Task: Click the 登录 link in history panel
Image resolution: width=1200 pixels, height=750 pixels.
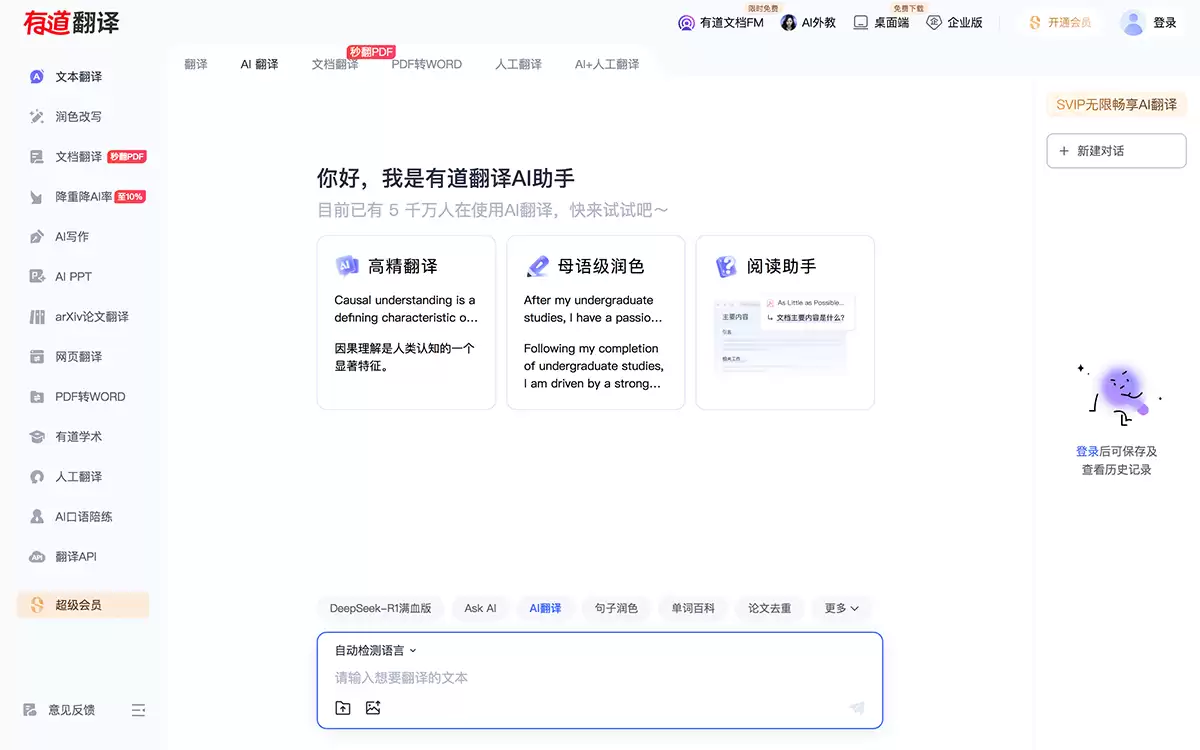Action: (x=1087, y=452)
